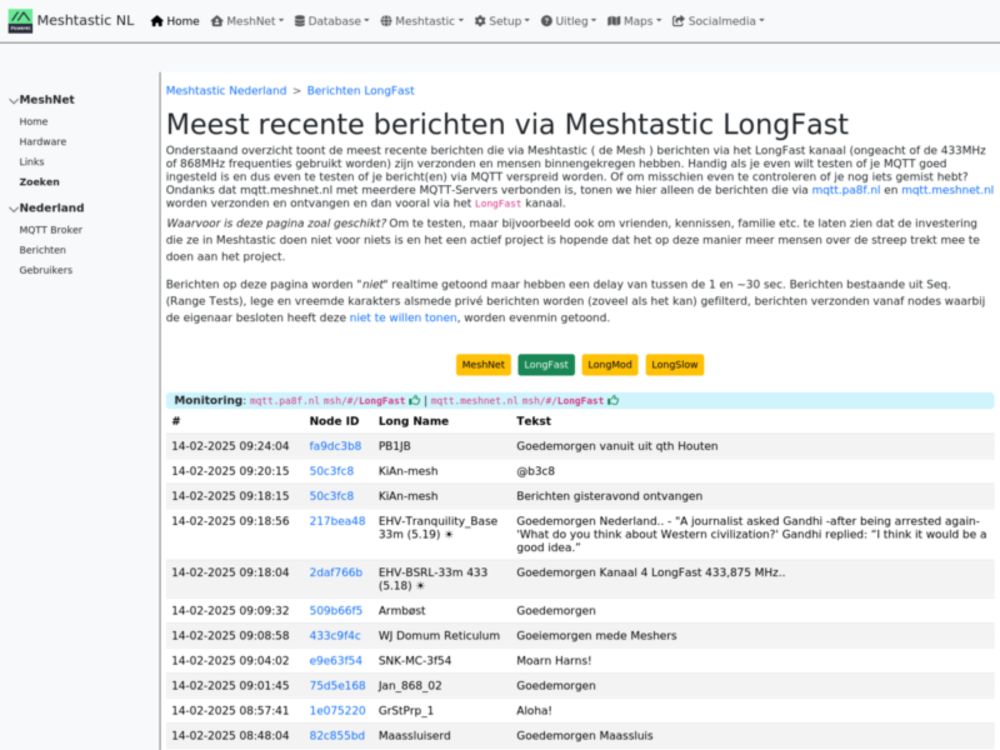1000x750 pixels.
Task: Click message 'Goedemorgen Maassluis'
Action: click(585, 735)
